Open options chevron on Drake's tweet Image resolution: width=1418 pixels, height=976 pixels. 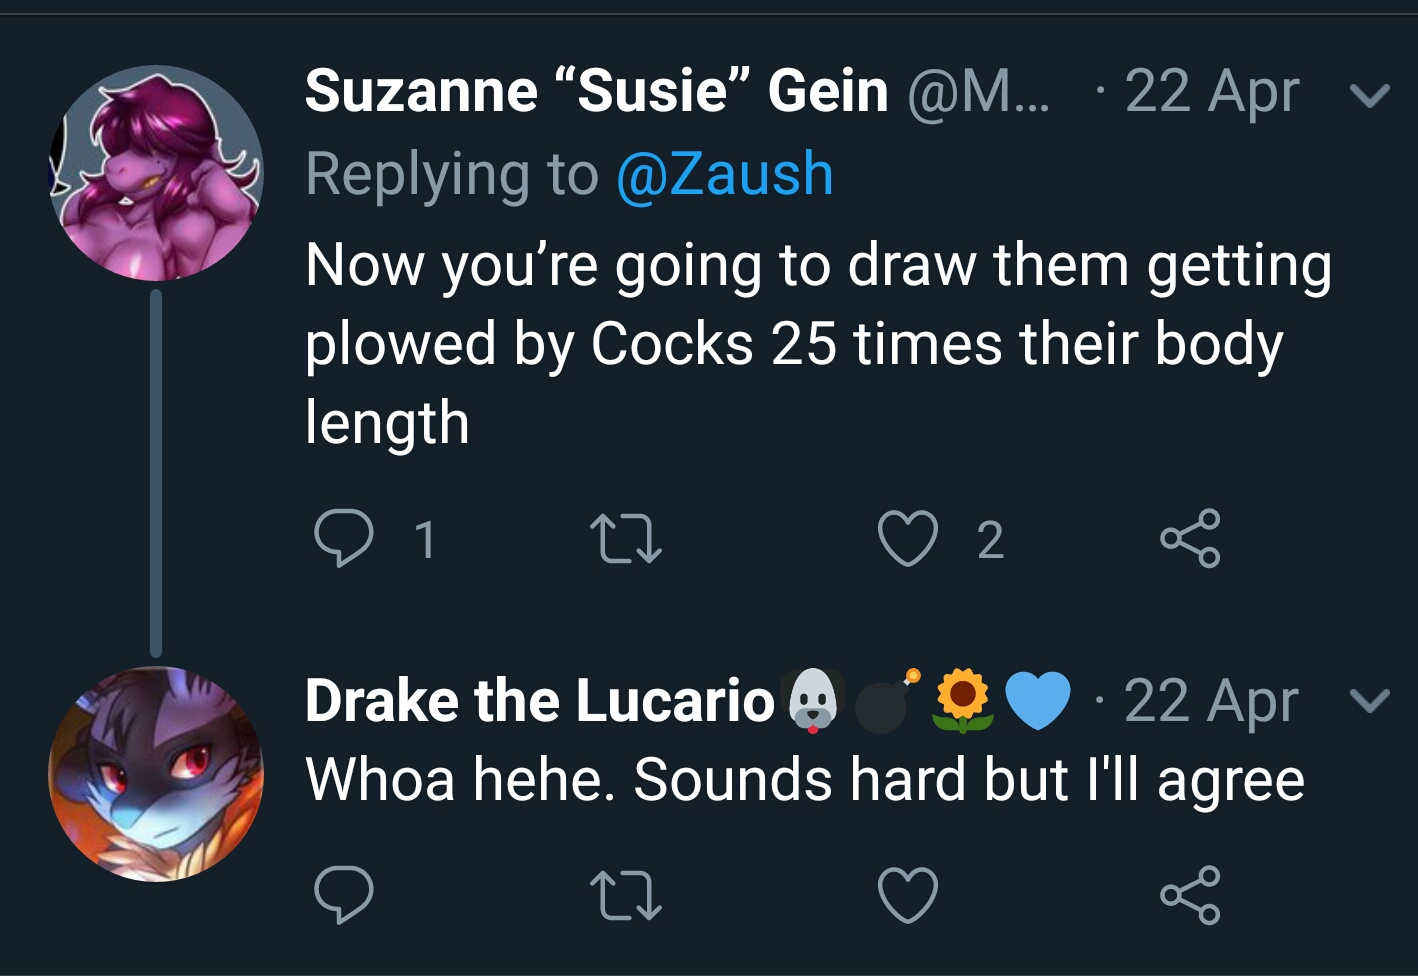tap(1369, 700)
